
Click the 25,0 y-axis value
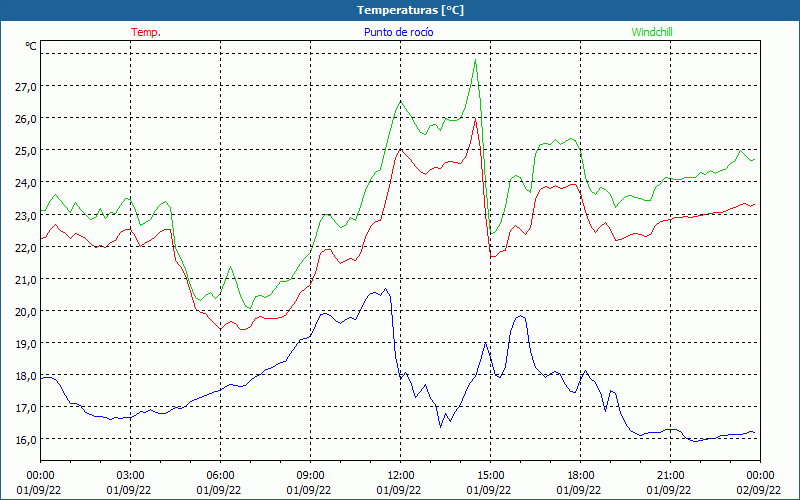(26, 151)
